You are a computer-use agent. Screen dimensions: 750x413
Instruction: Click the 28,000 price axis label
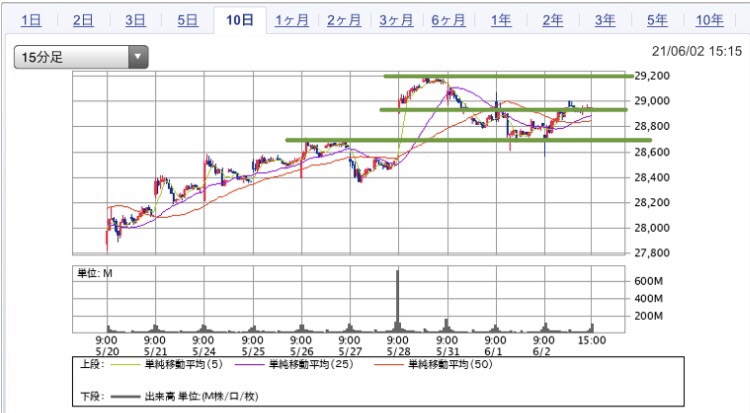coord(652,228)
